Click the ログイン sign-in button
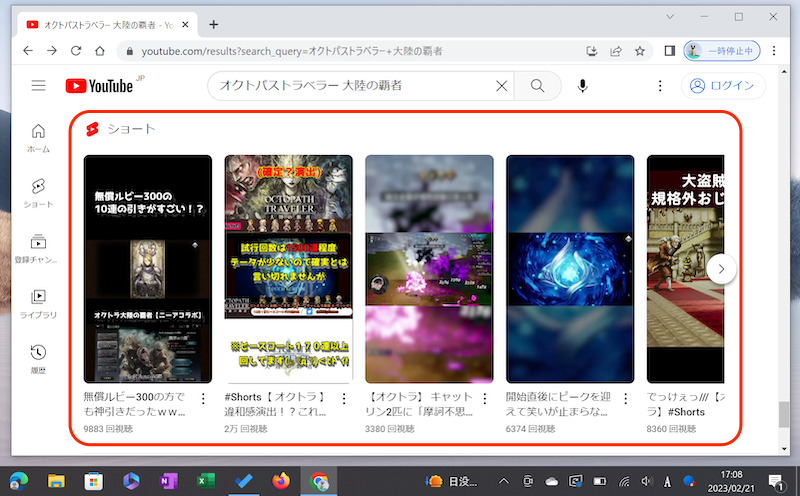The image size is (800, 496). pos(723,86)
